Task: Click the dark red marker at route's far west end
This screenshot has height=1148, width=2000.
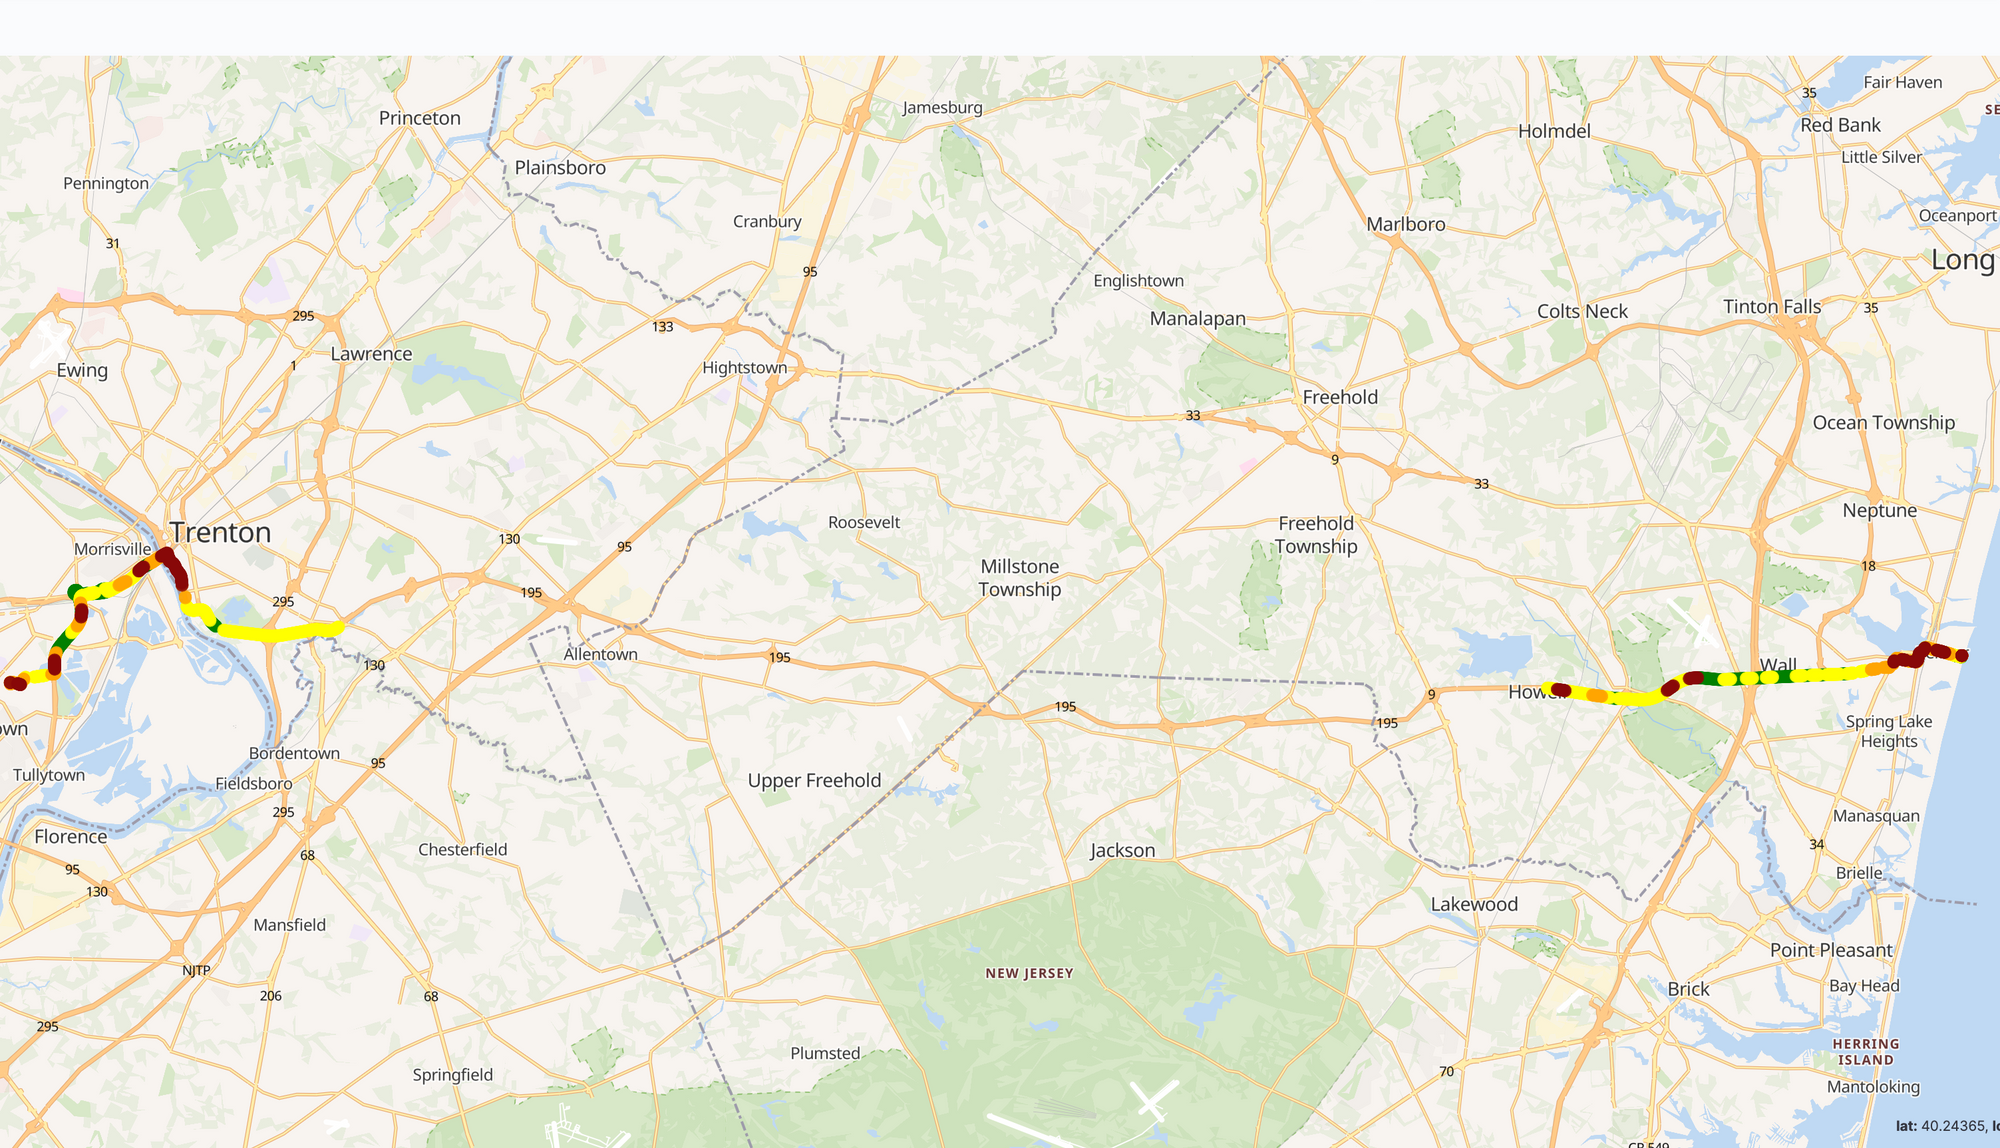Action: [x=14, y=683]
